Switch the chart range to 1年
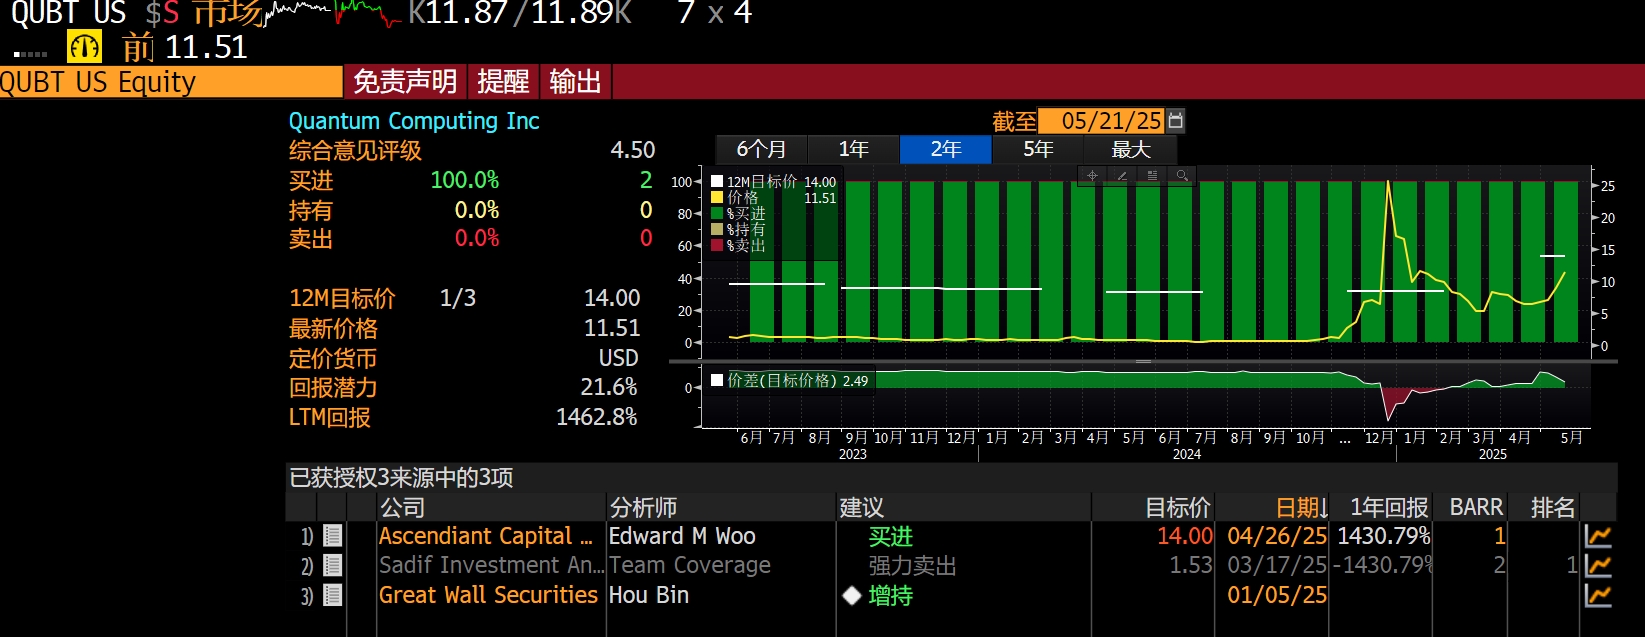 [853, 149]
